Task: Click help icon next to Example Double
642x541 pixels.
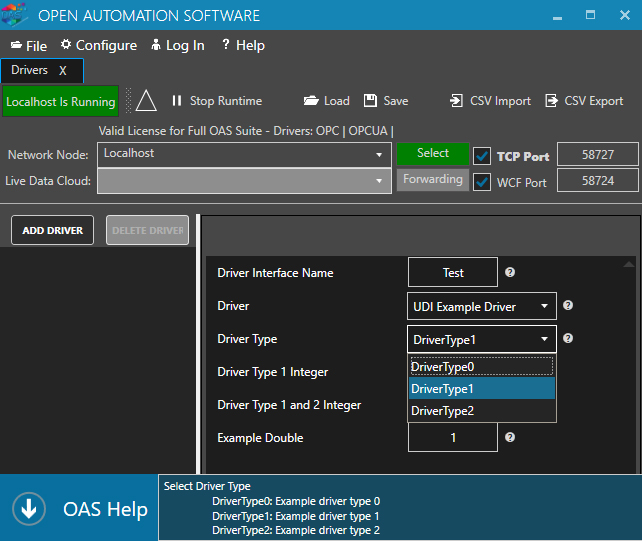Action: pos(510,437)
